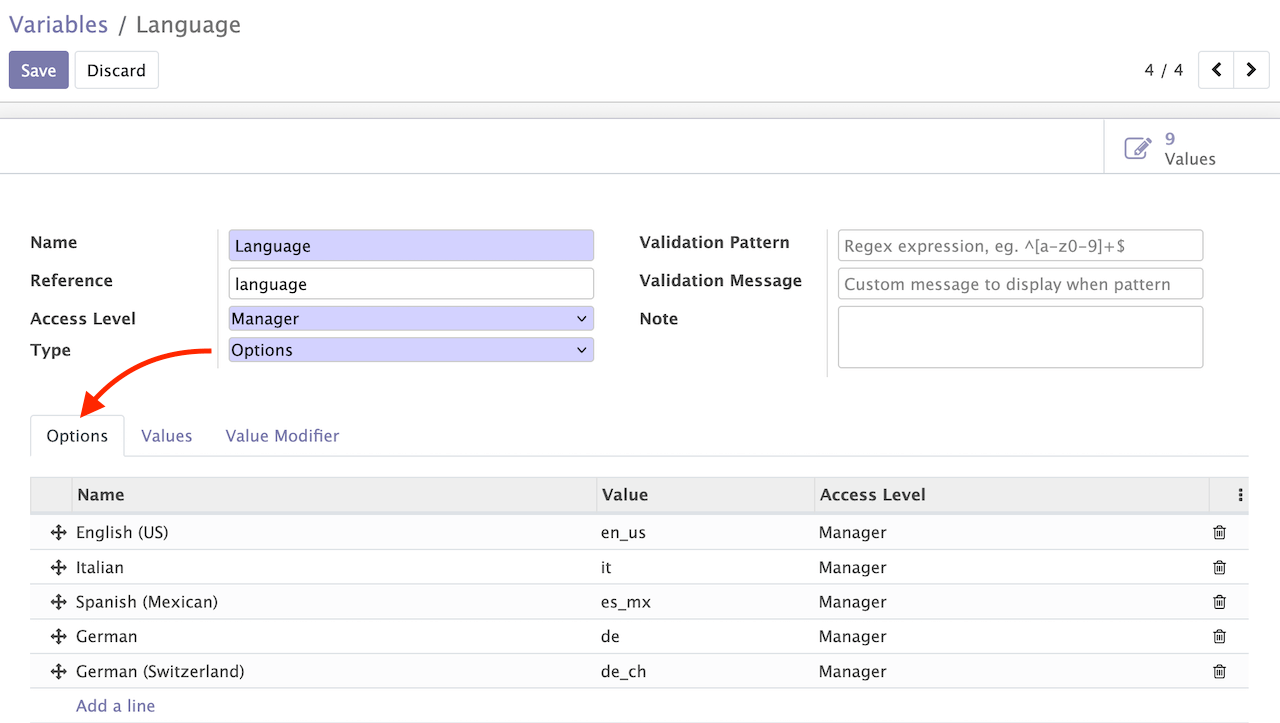Viewport: 1280px width, 723px height.
Task: Click the drag handle beside German
Action: (x=58, y=636)
